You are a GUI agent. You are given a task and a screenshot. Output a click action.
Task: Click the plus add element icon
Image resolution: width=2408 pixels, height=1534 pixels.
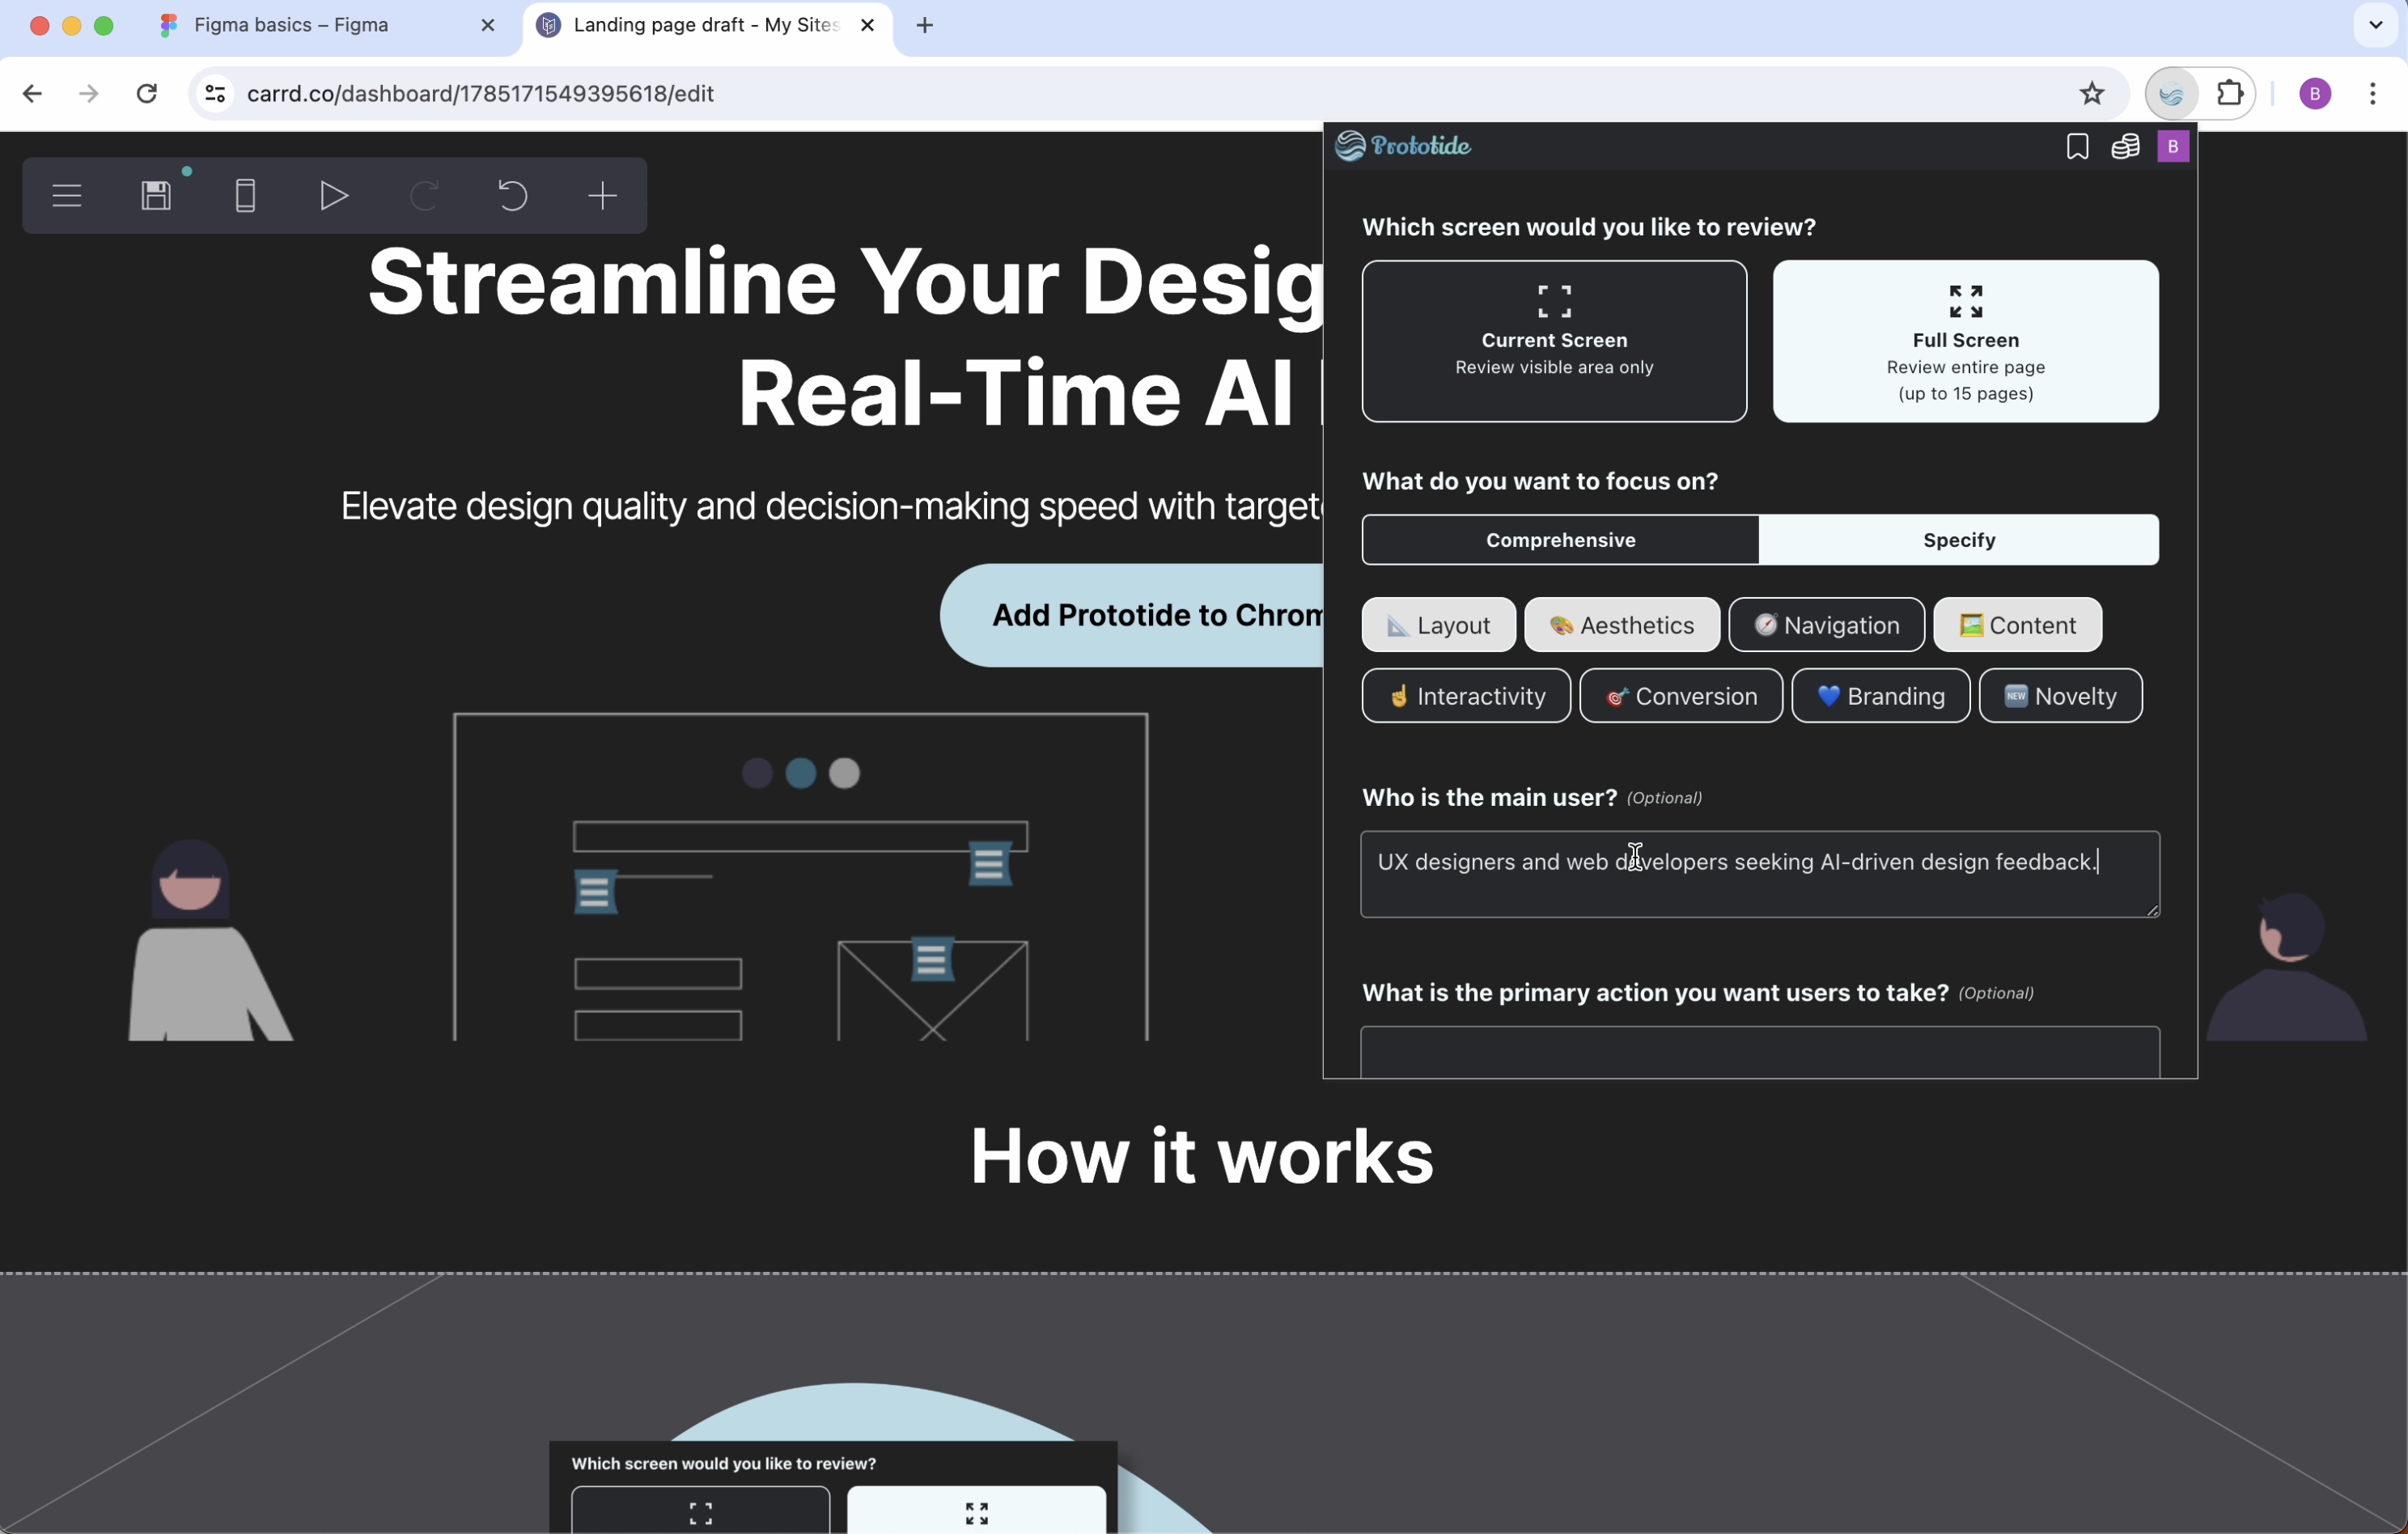[602, 196]
